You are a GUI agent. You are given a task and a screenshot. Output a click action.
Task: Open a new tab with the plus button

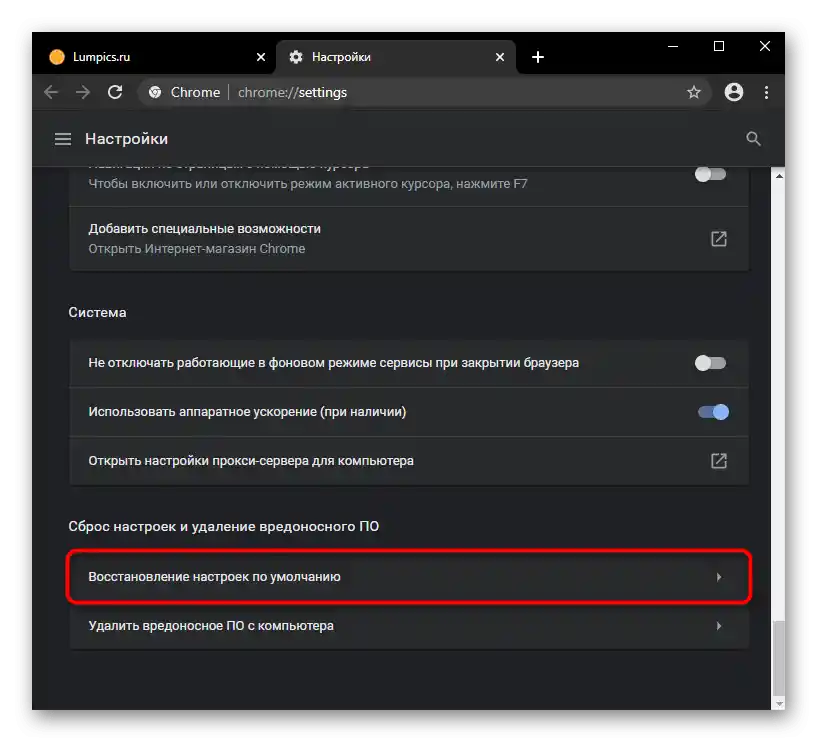[538, 57]
